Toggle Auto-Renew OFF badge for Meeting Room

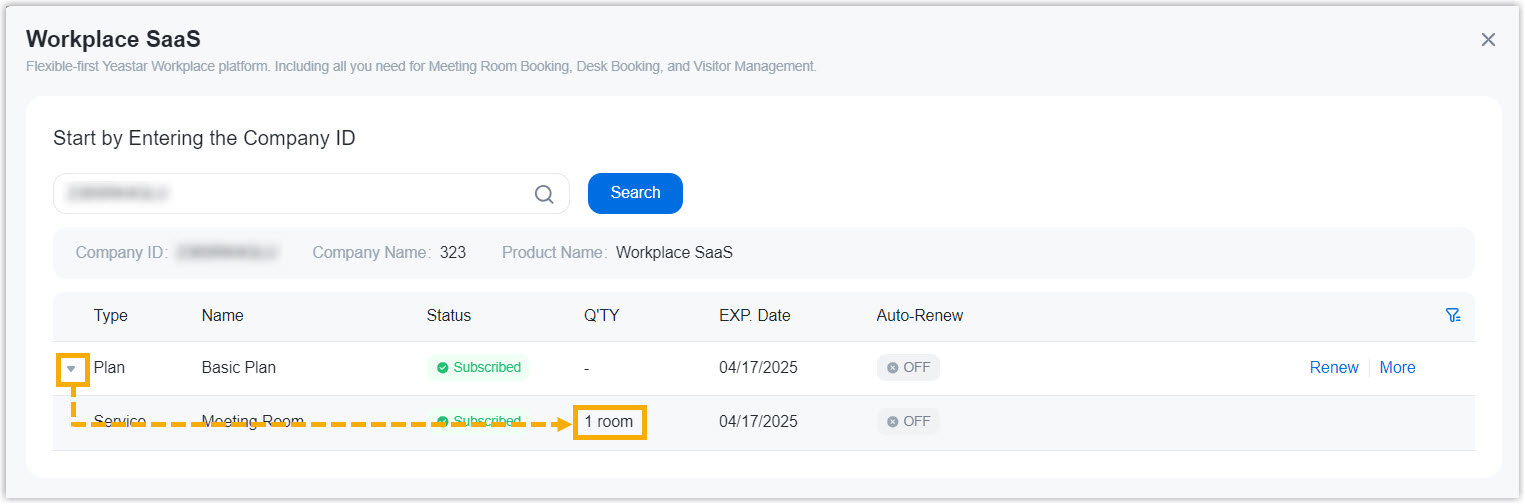908,422
